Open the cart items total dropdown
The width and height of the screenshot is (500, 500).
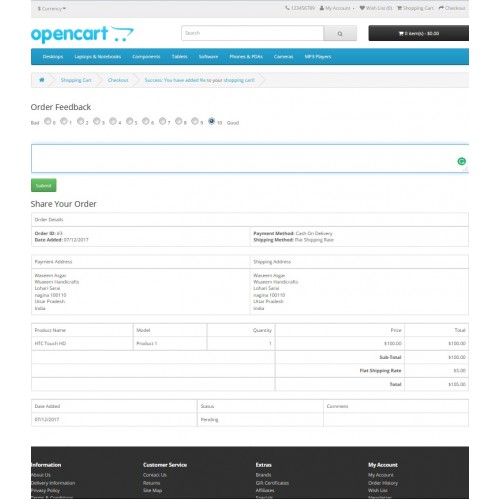click(x=418, y=33)
